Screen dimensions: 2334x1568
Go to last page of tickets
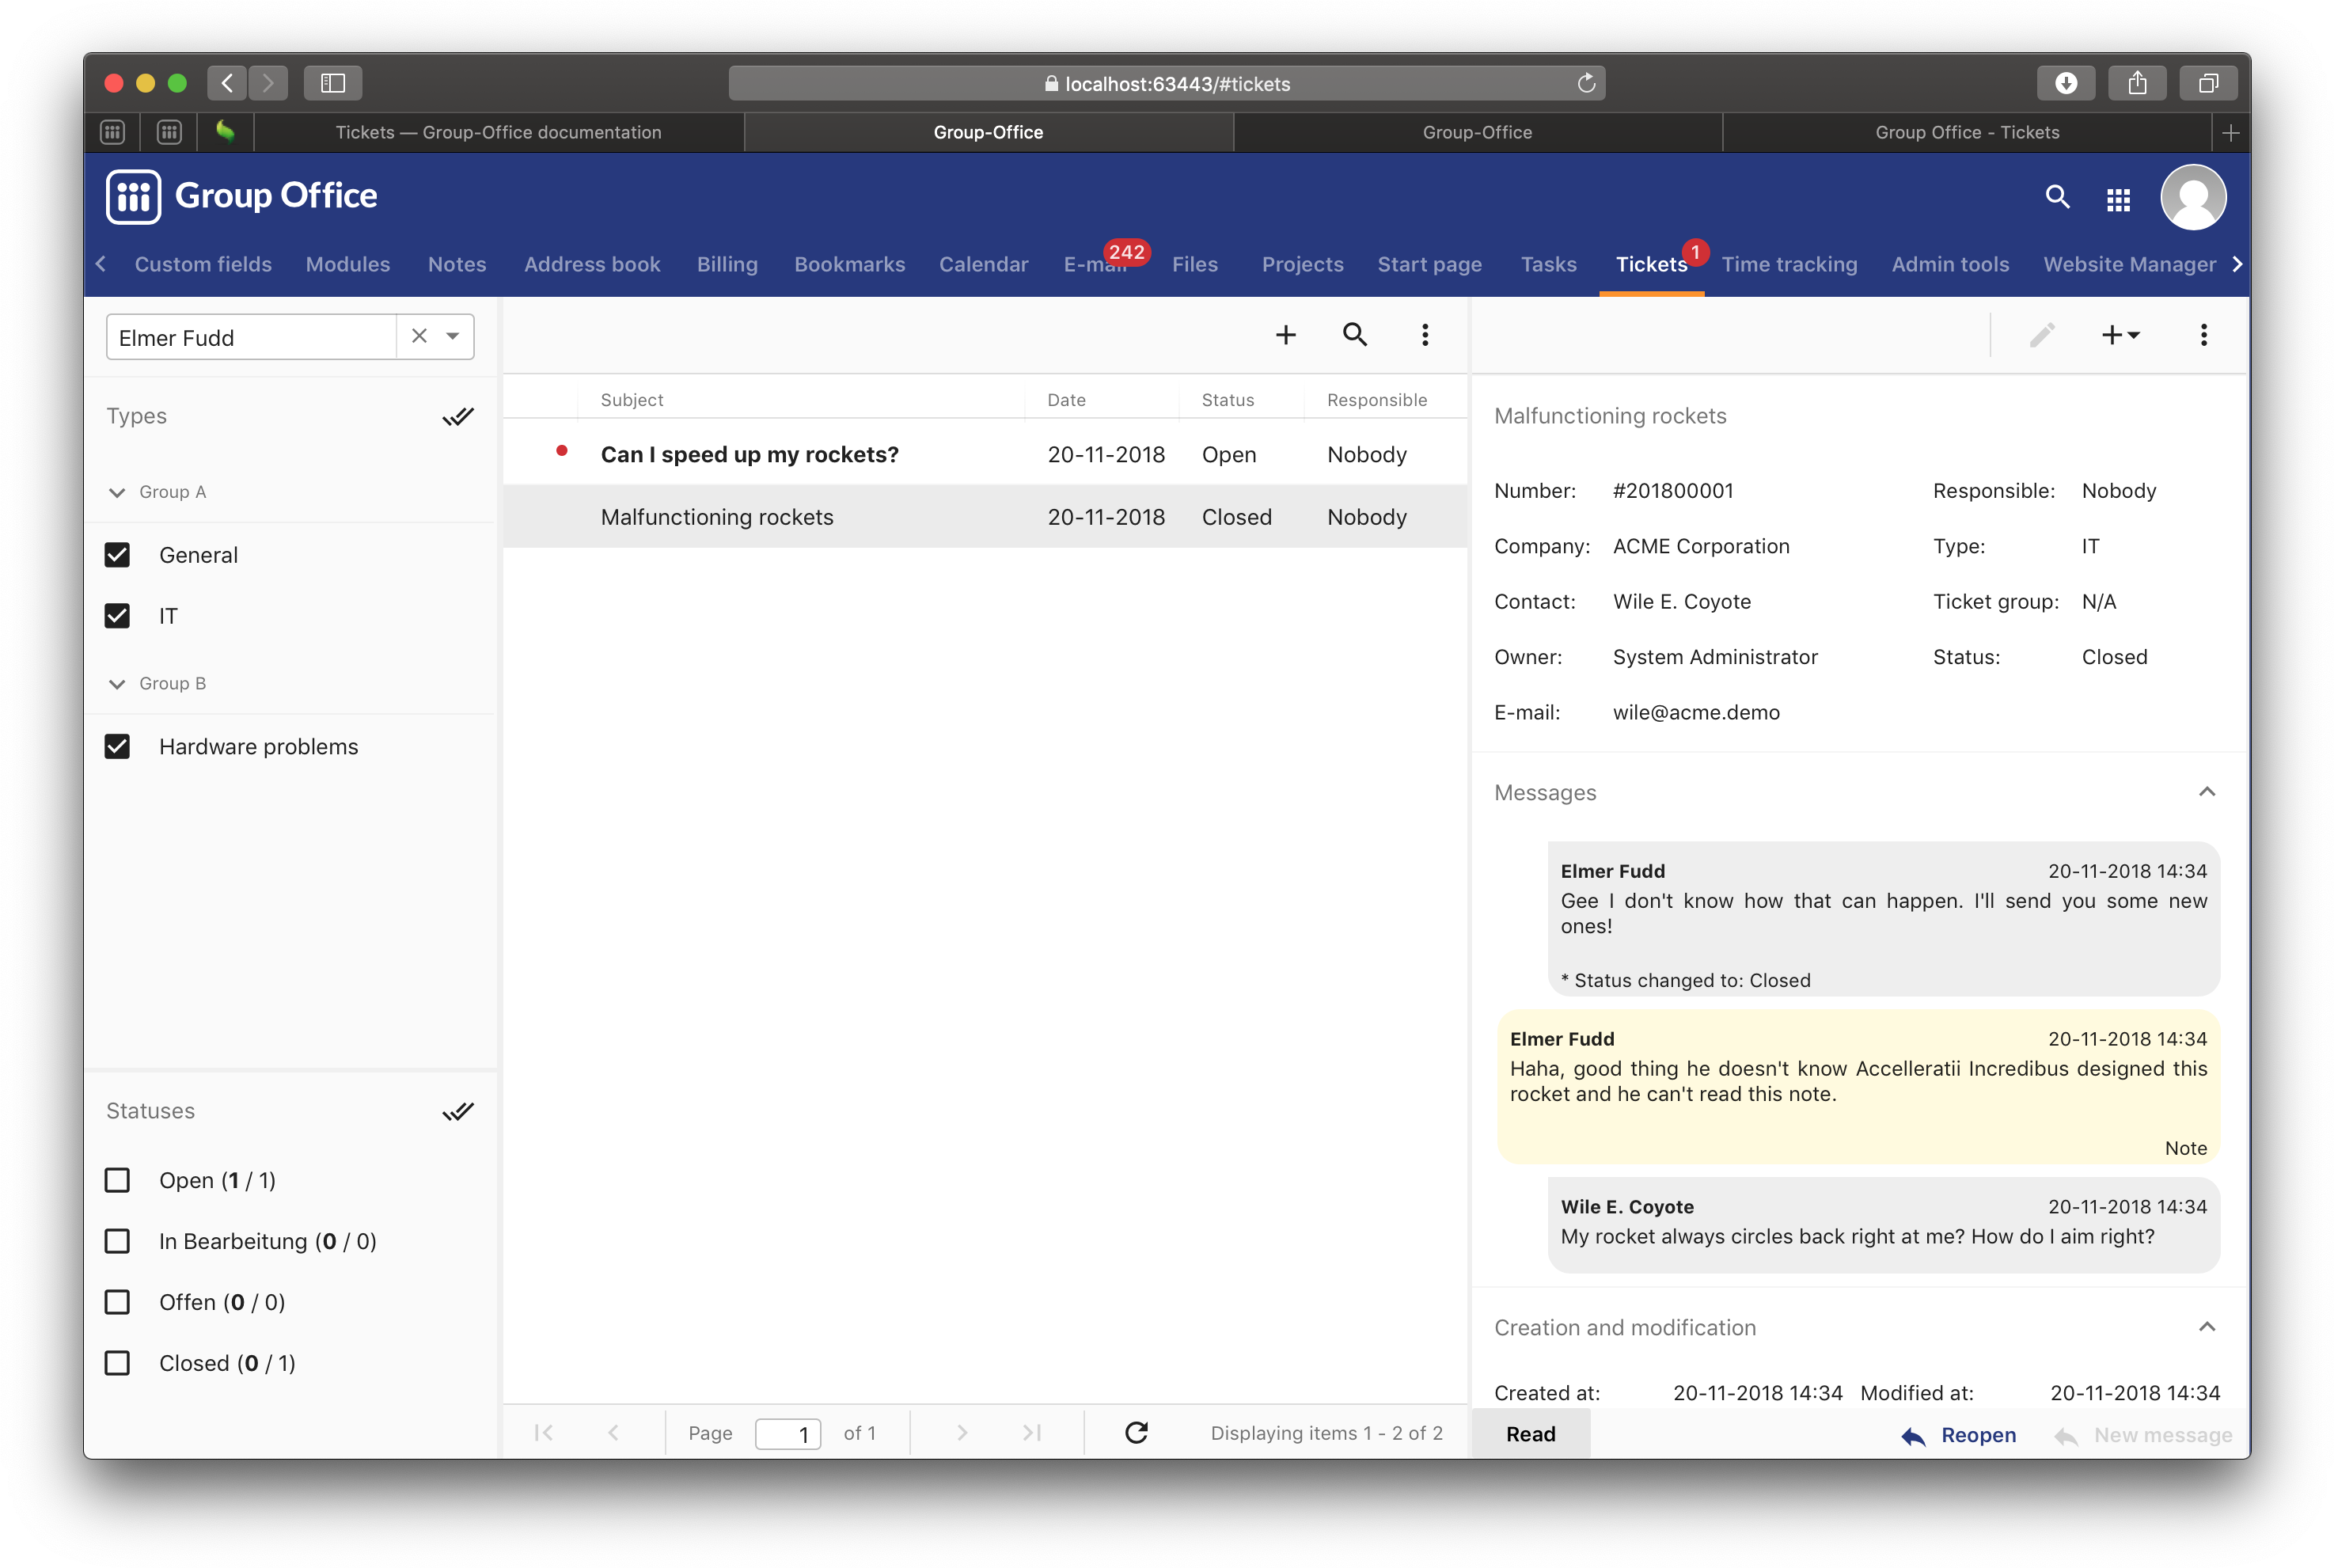click(x=1032, y=1432)
